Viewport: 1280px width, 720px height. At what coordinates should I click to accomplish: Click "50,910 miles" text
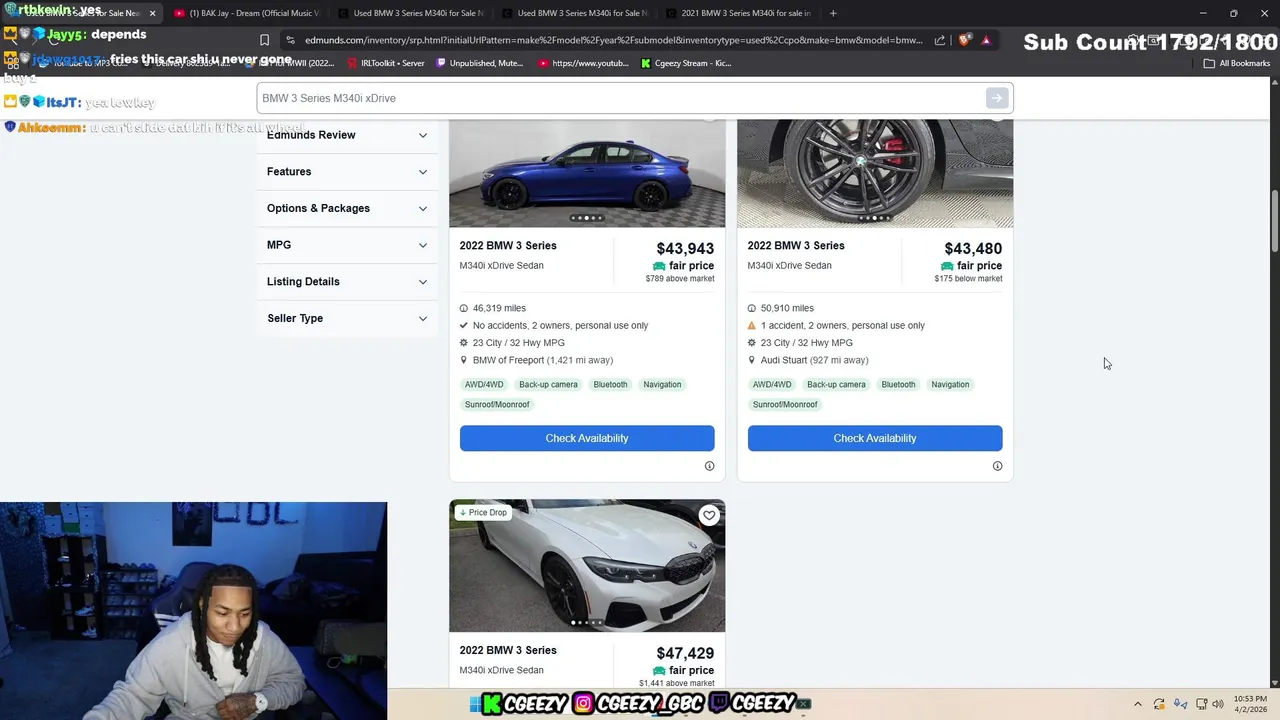787,308
